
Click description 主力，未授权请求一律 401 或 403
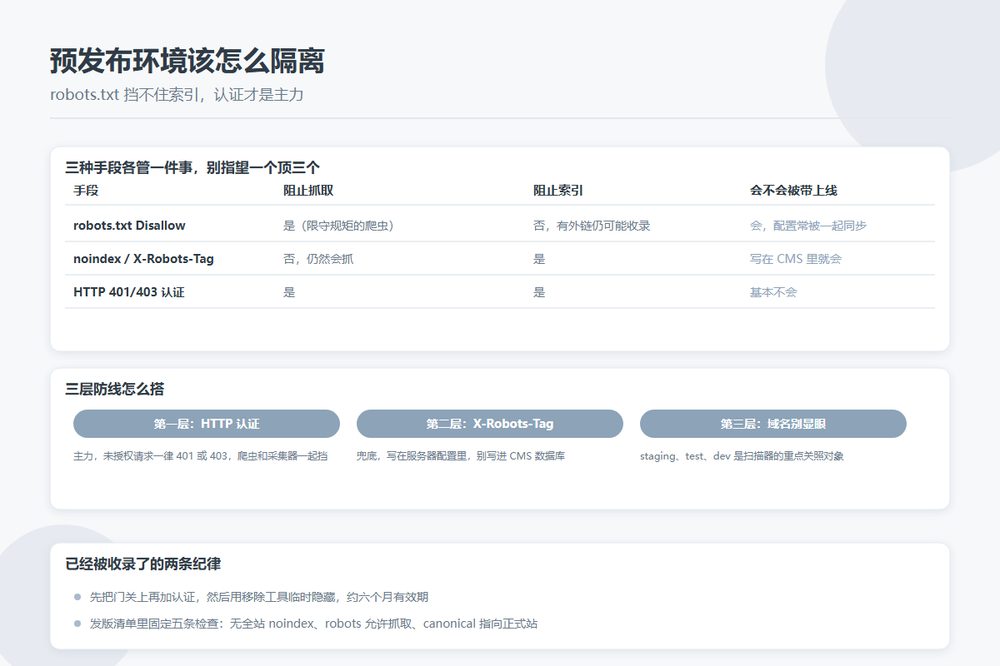[200, 456]
